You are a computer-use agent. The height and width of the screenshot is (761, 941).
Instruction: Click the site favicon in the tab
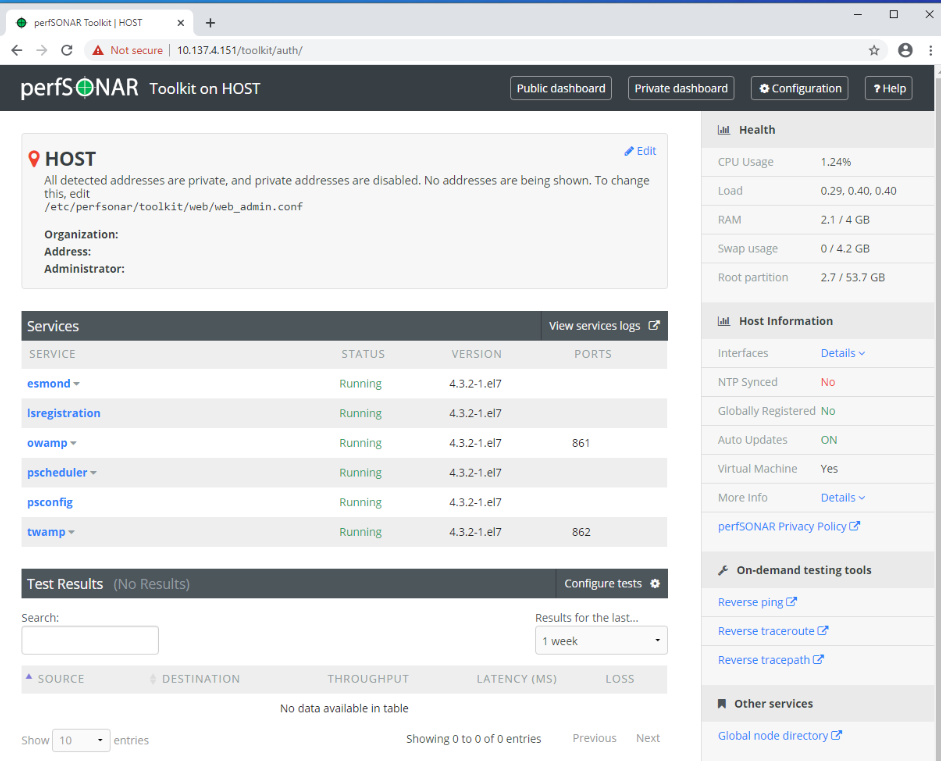pos(22,23)
